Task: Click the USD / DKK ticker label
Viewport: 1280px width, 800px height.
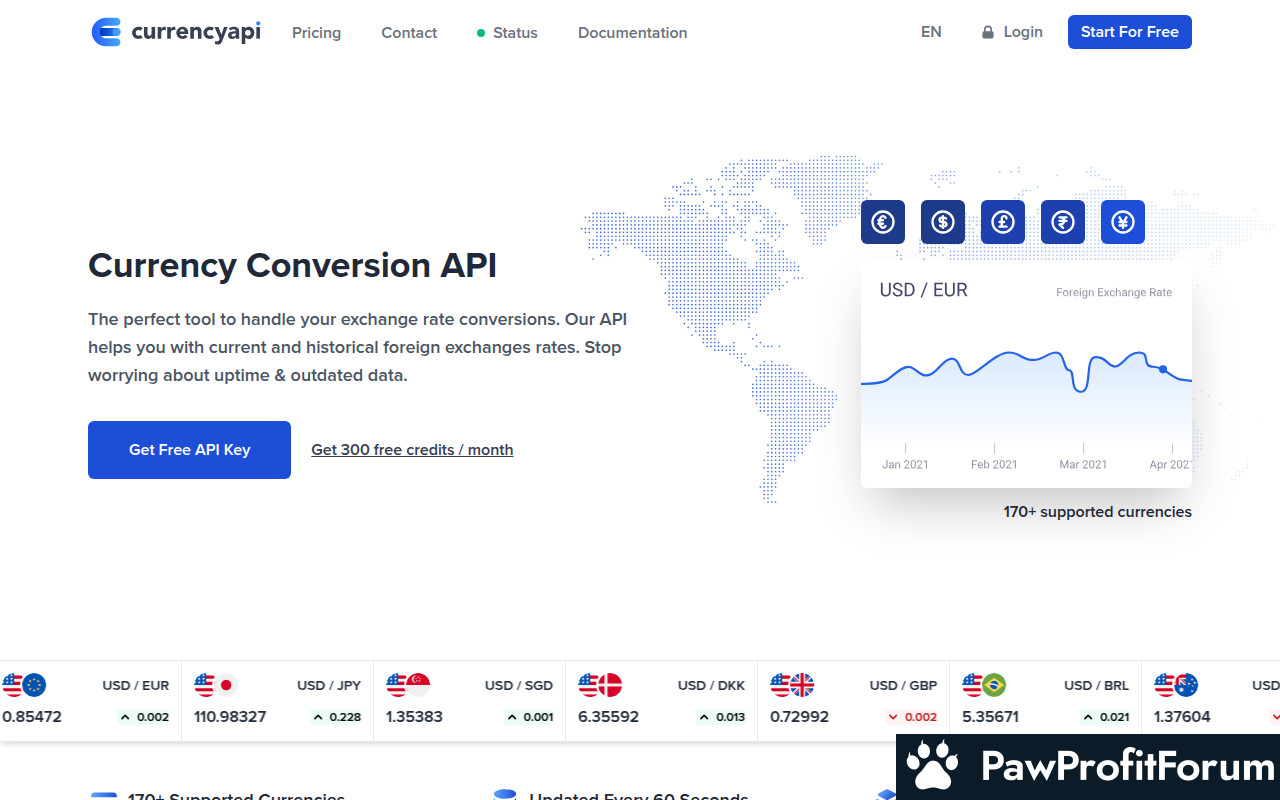Action: coord(711,685)
